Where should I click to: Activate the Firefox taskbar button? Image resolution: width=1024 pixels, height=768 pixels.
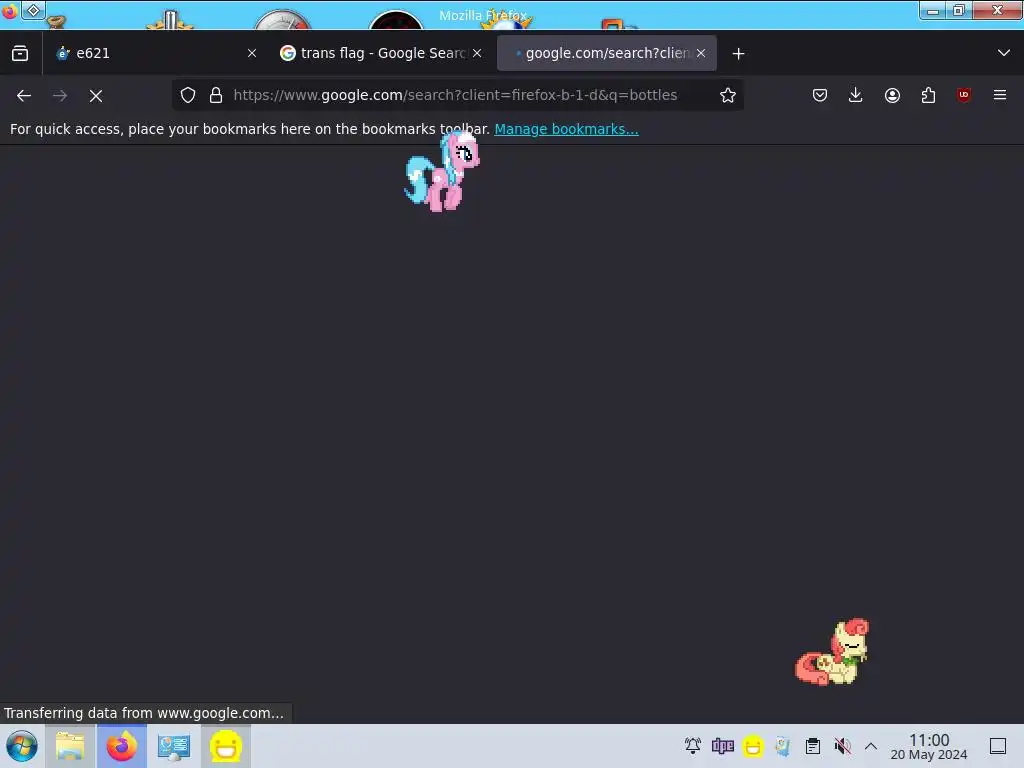click(121, 746)
